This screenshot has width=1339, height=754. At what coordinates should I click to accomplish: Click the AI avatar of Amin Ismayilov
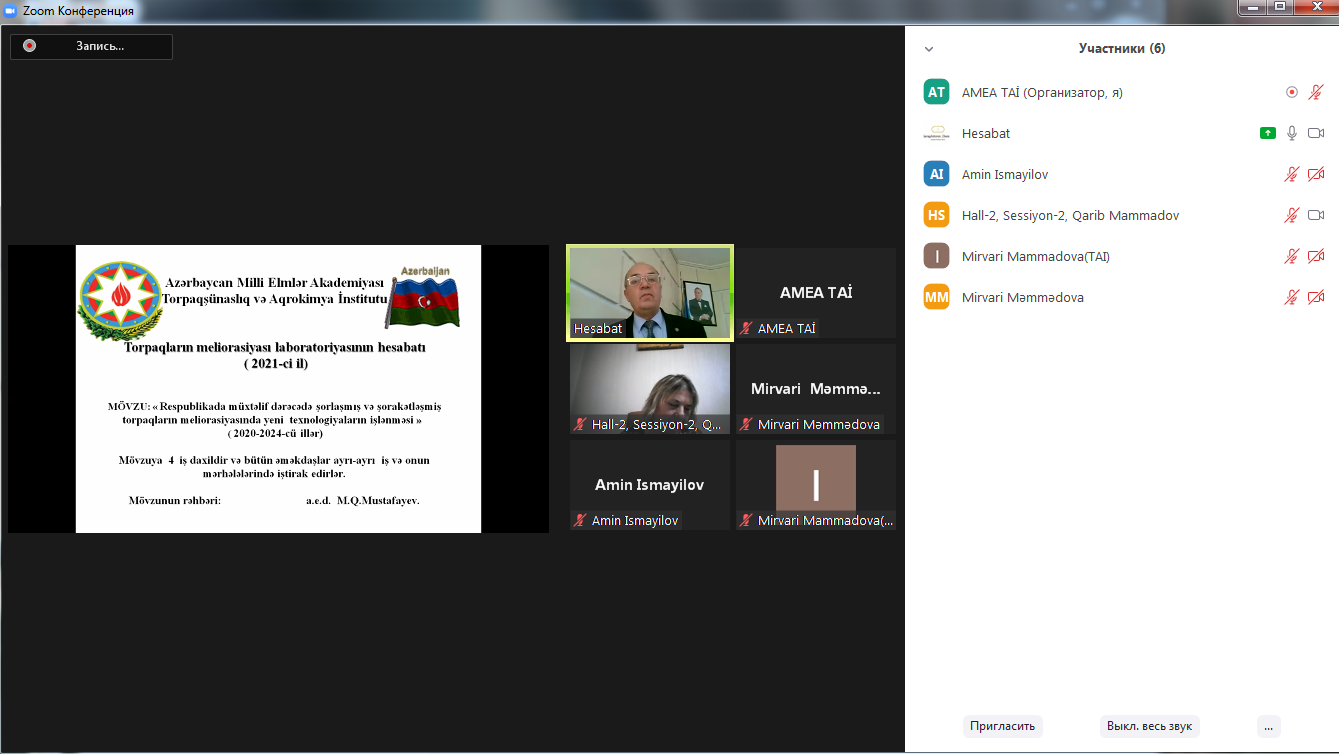pyautogui.click(x=936, y=174)
